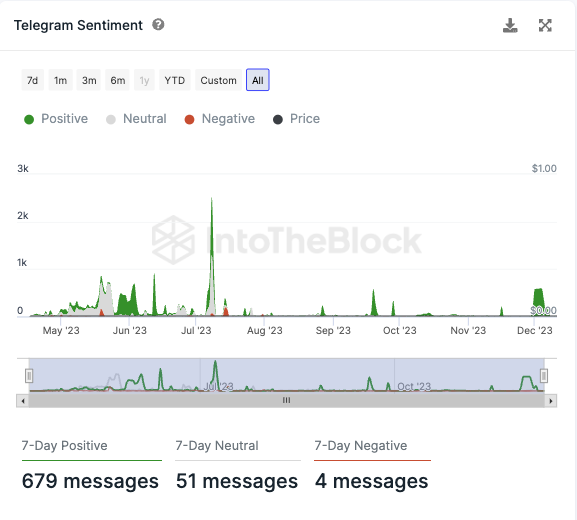Switch to the 6m time range

(x=118, y=80)
